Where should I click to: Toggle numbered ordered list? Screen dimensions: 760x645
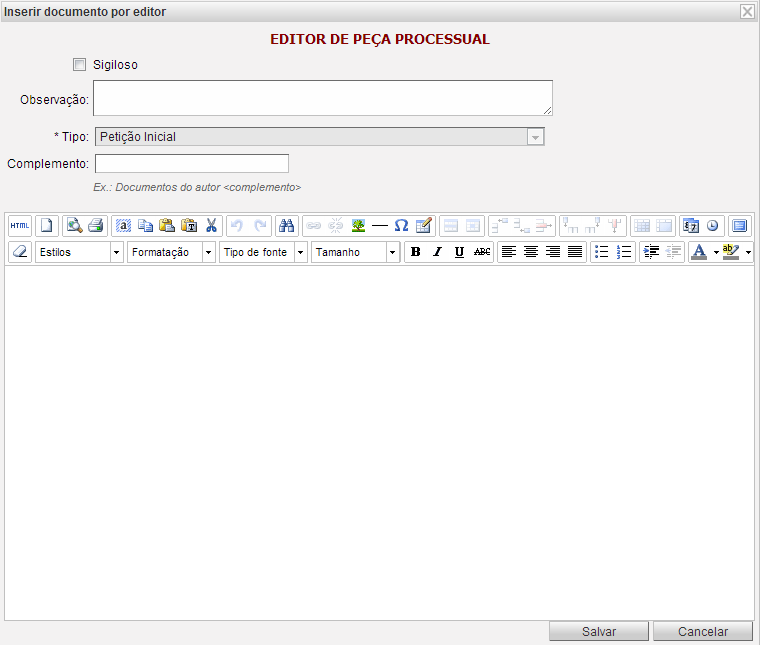click(x=624, y=252)
